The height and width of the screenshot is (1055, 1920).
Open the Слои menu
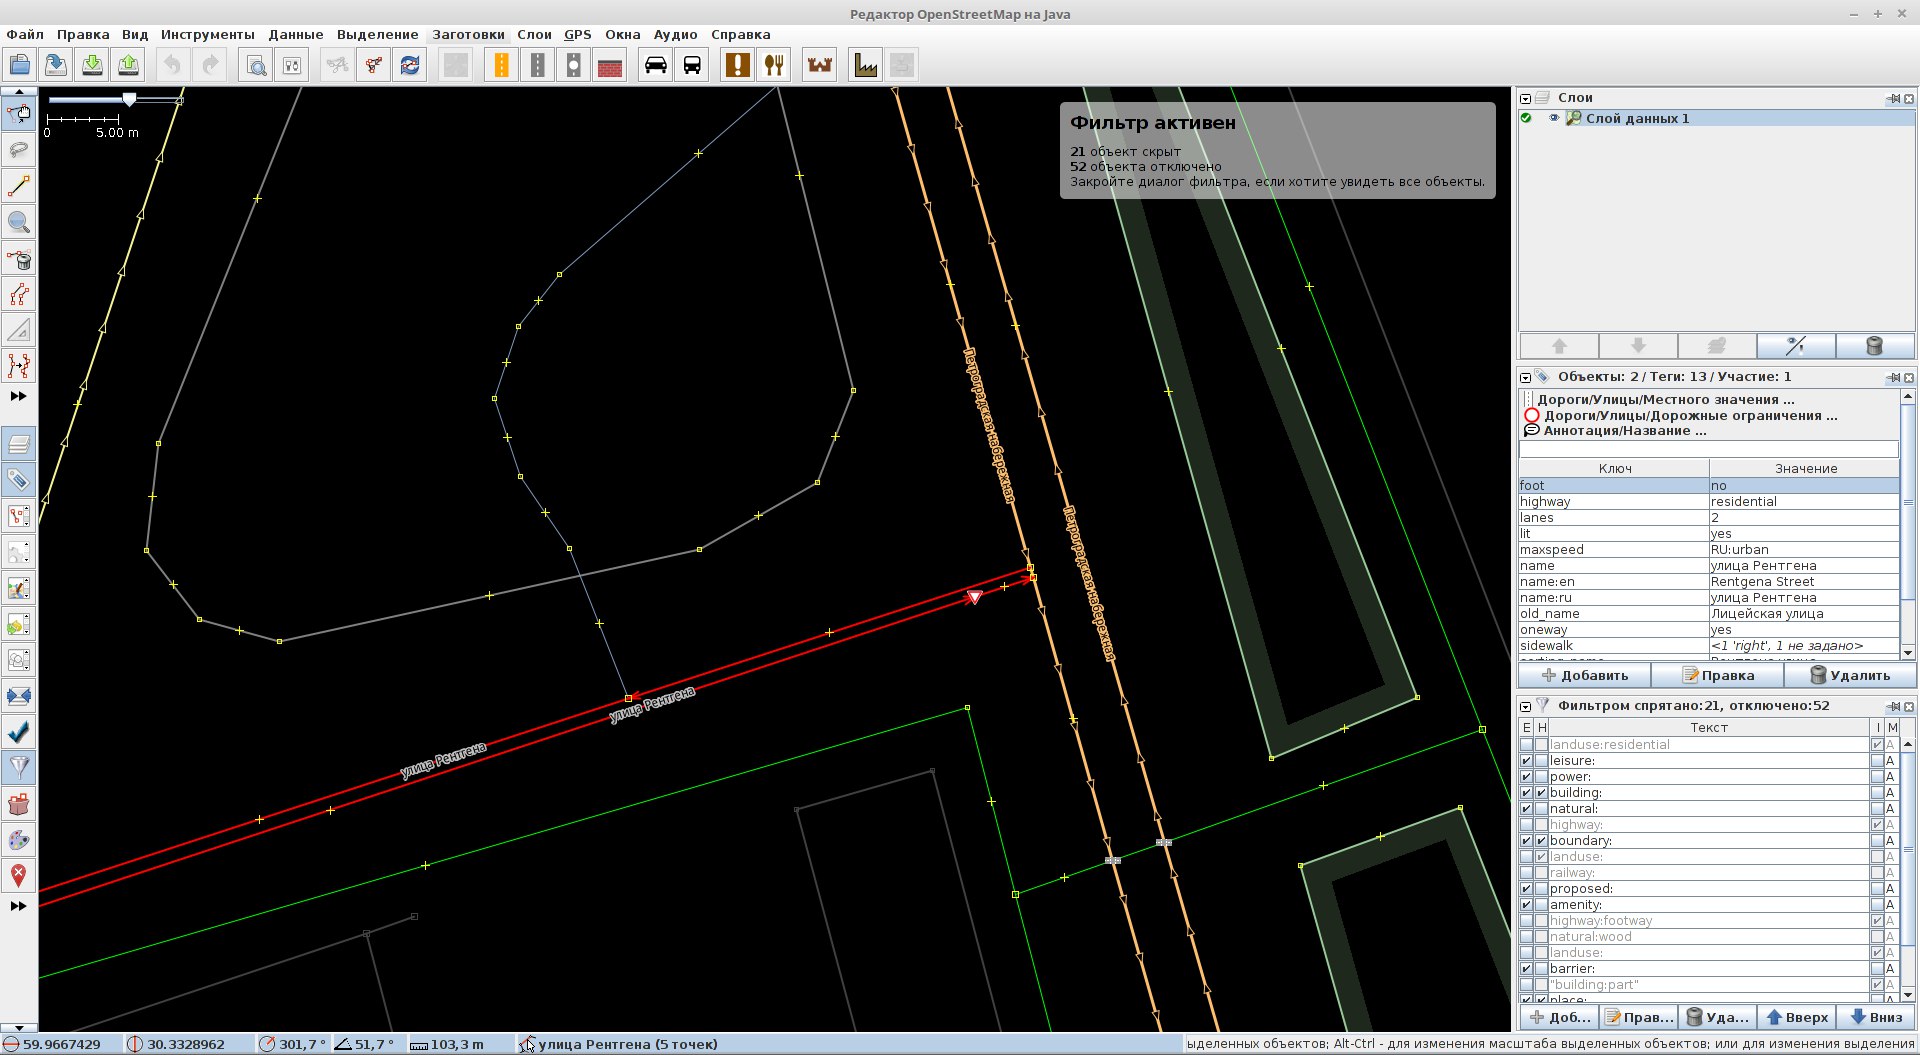point(534,34)
